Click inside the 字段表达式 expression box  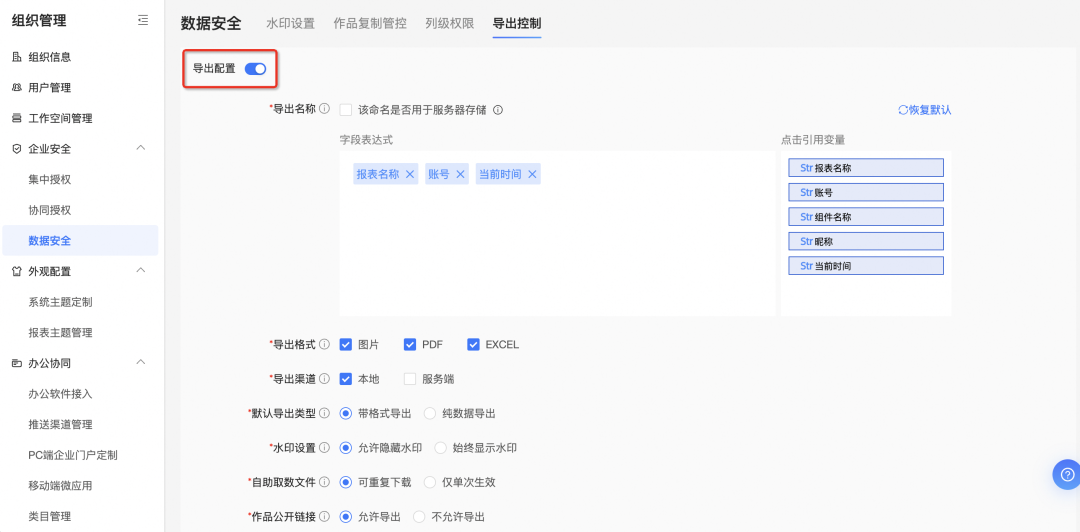[x=556, y=250]
